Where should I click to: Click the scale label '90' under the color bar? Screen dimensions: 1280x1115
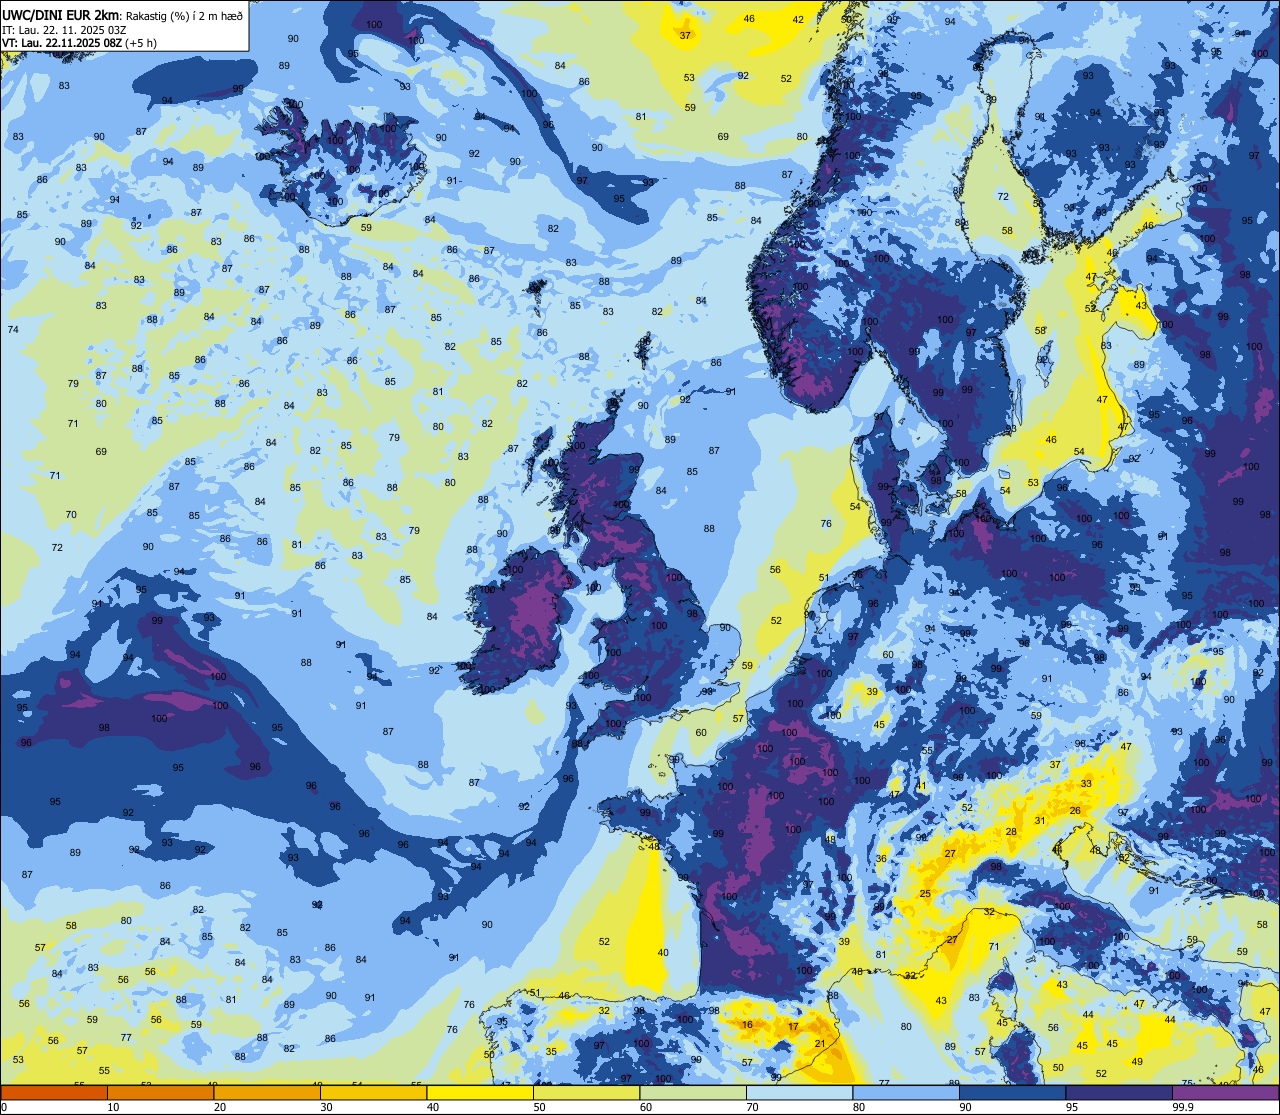(966, 1107)
